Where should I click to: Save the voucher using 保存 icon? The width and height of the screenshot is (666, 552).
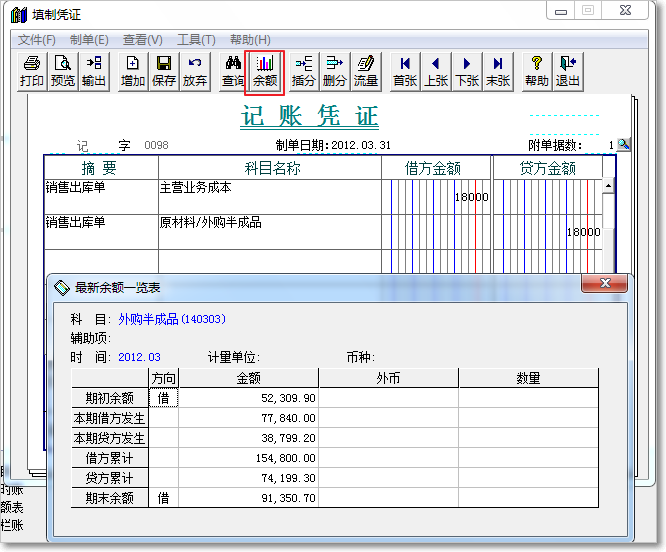(164, 71)
